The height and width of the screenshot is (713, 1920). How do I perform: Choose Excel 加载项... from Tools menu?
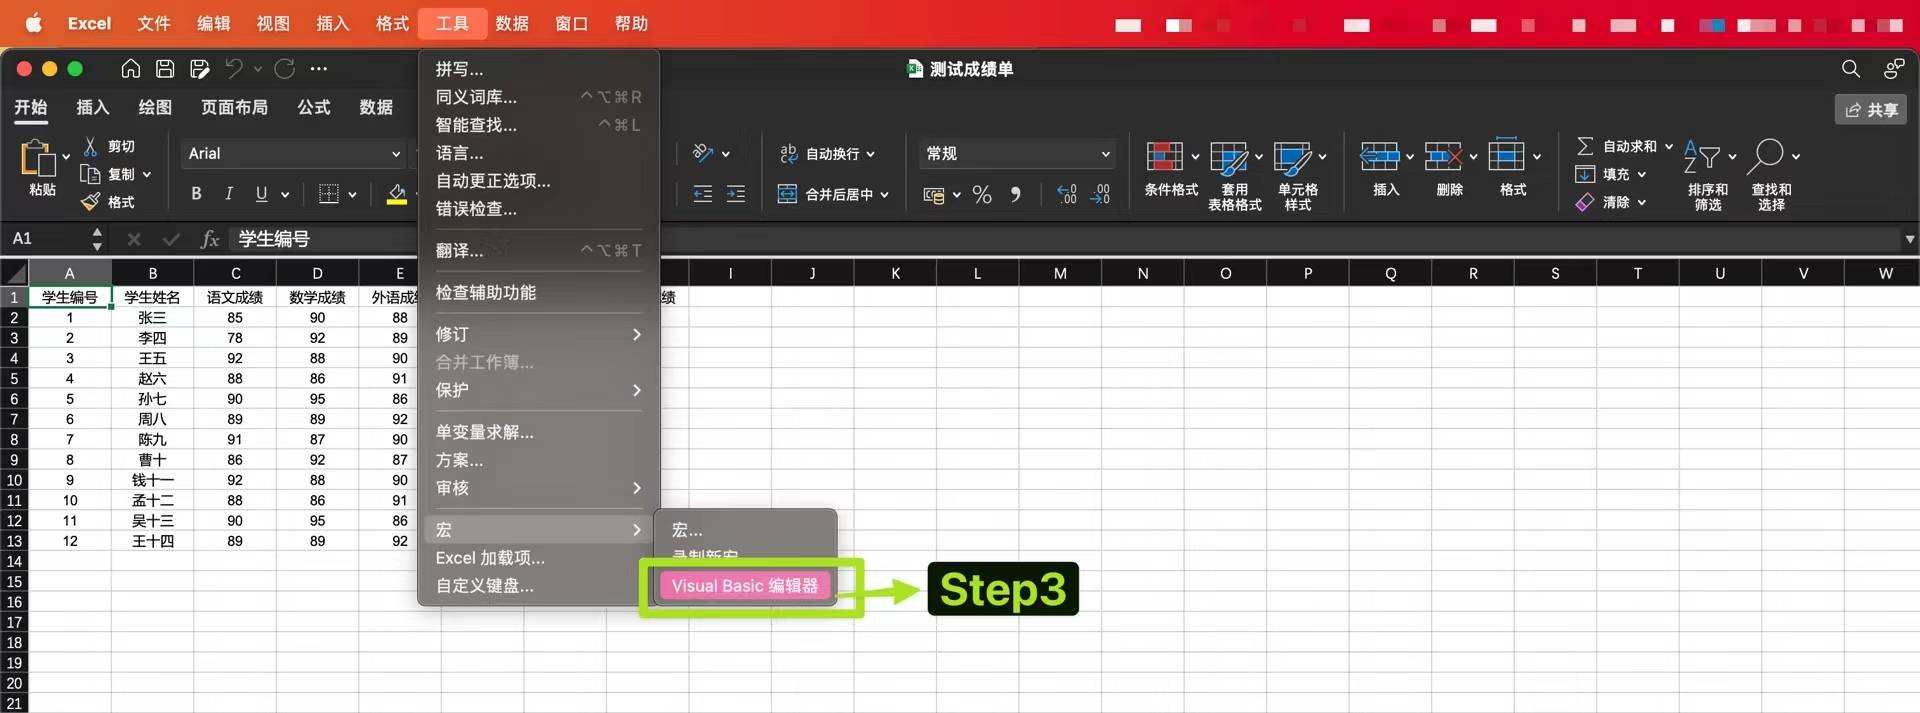click(538, 558)
